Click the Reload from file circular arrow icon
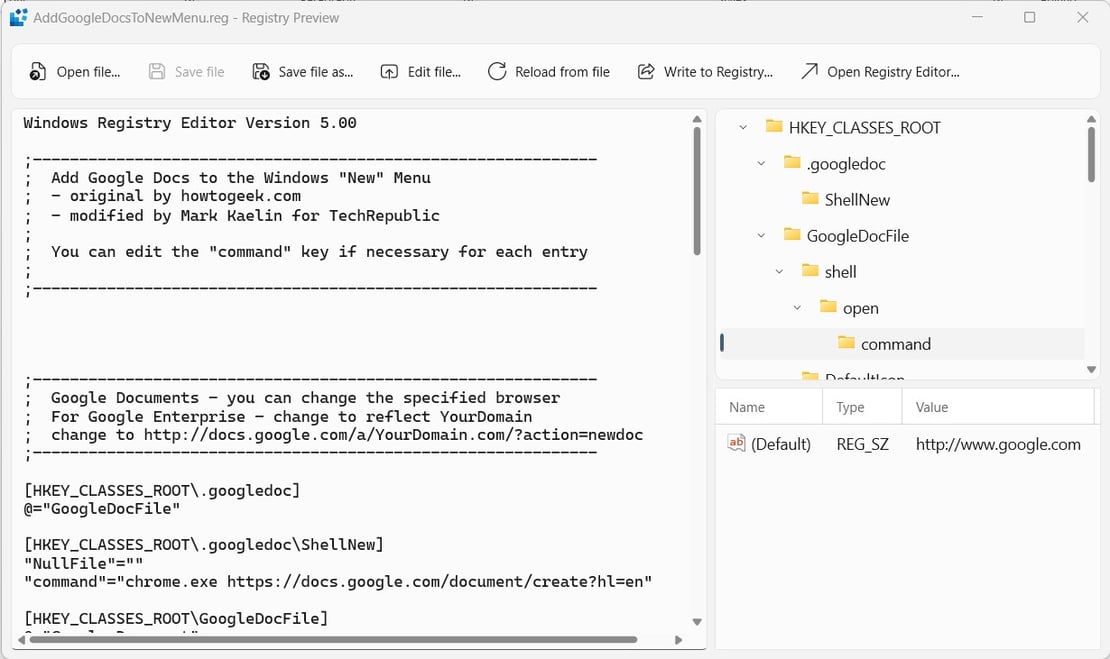 tap(497, 71)
